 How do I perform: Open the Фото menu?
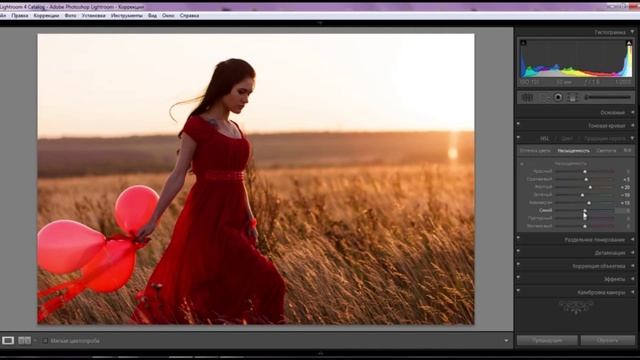pyautogui.click(x=70, y=16)
